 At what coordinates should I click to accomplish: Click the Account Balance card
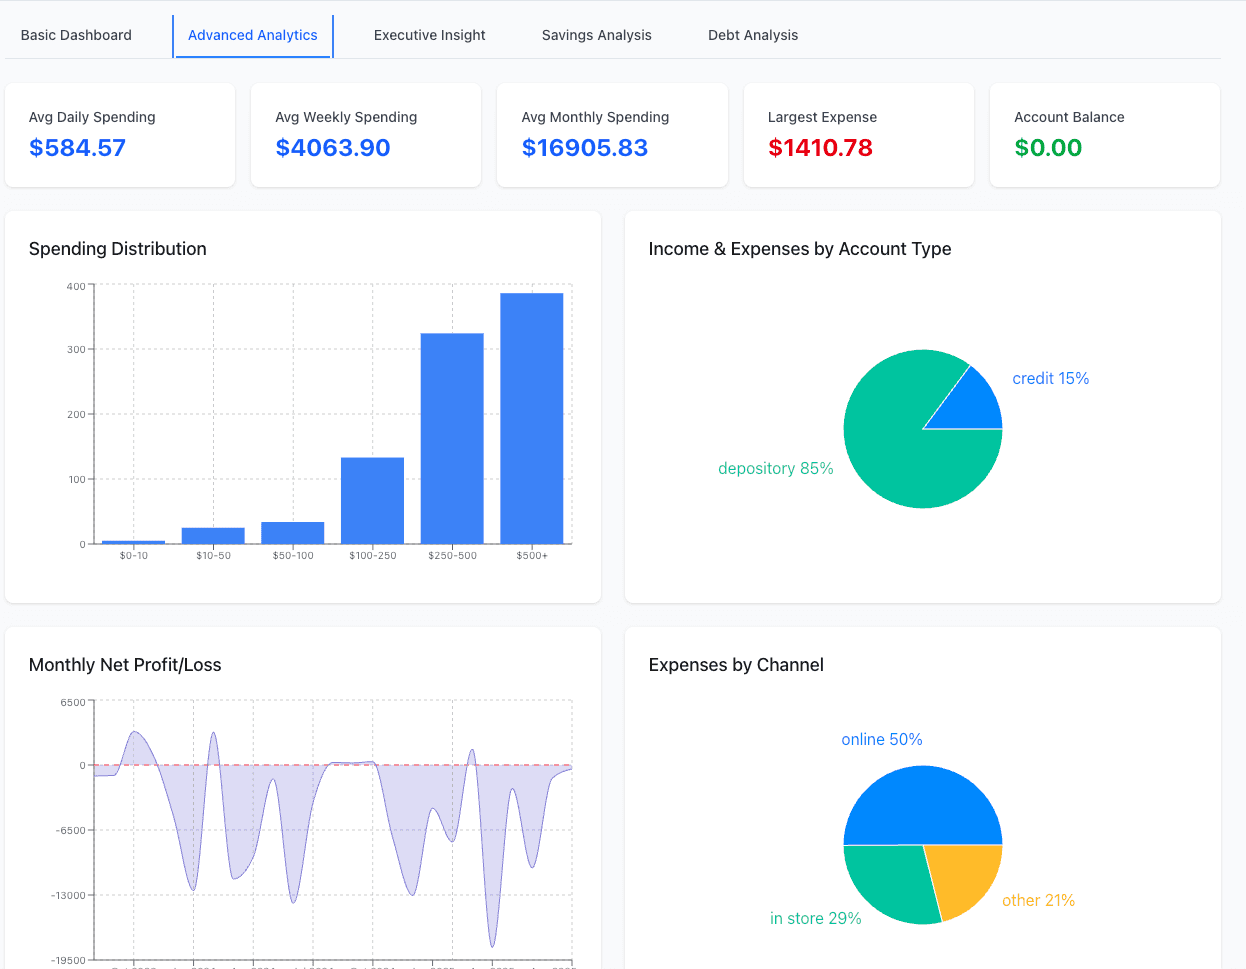(1104, 135)
